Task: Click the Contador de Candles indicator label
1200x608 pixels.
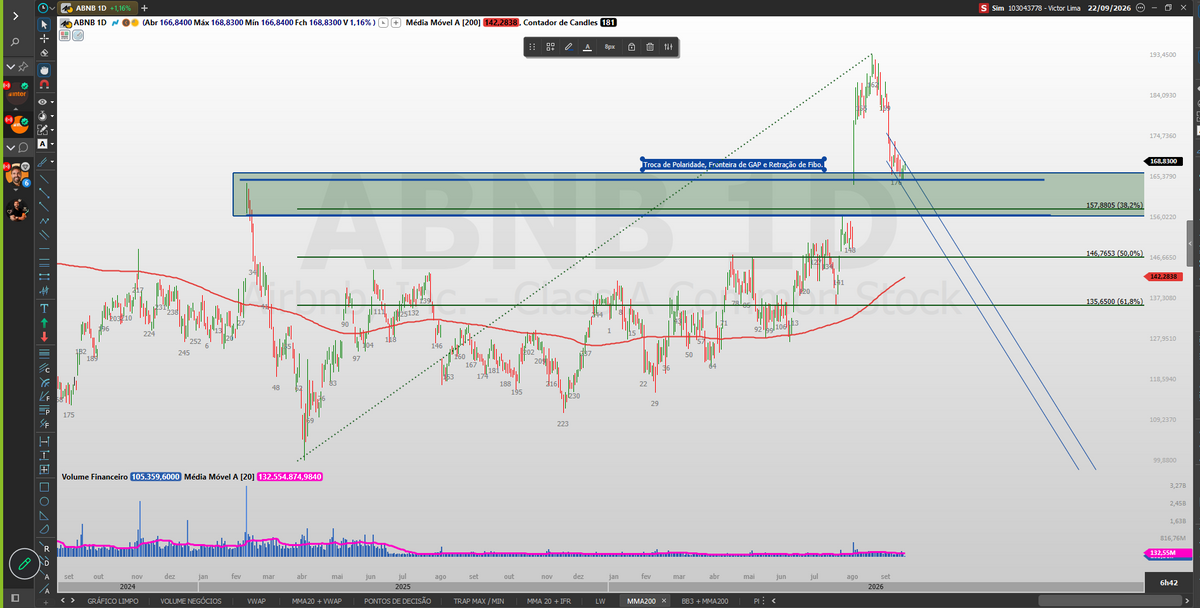Action: [x=561, y=21]
